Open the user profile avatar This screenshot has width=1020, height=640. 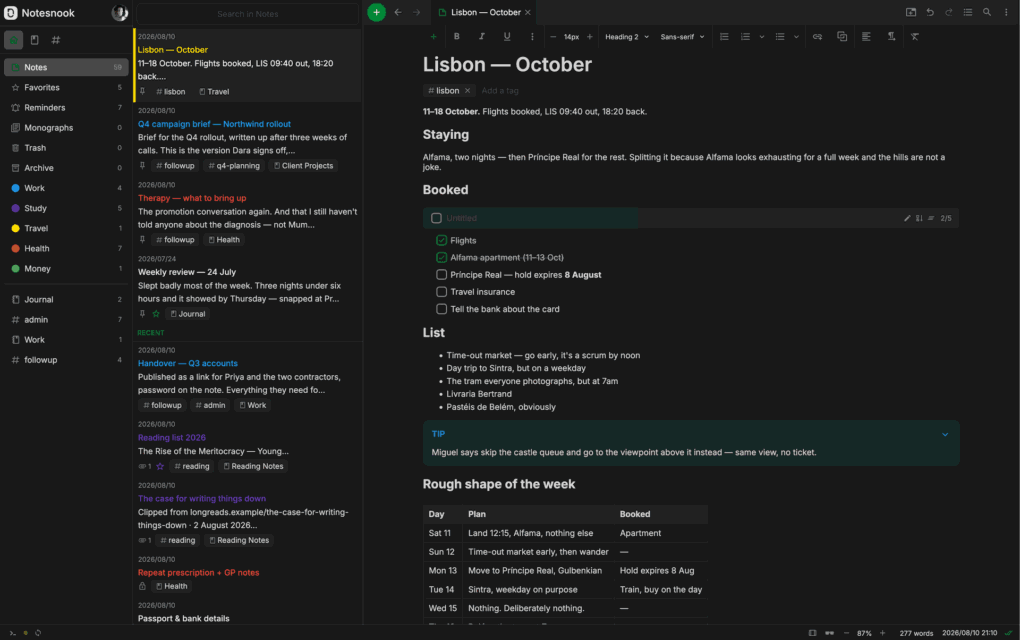coord(120,13)
